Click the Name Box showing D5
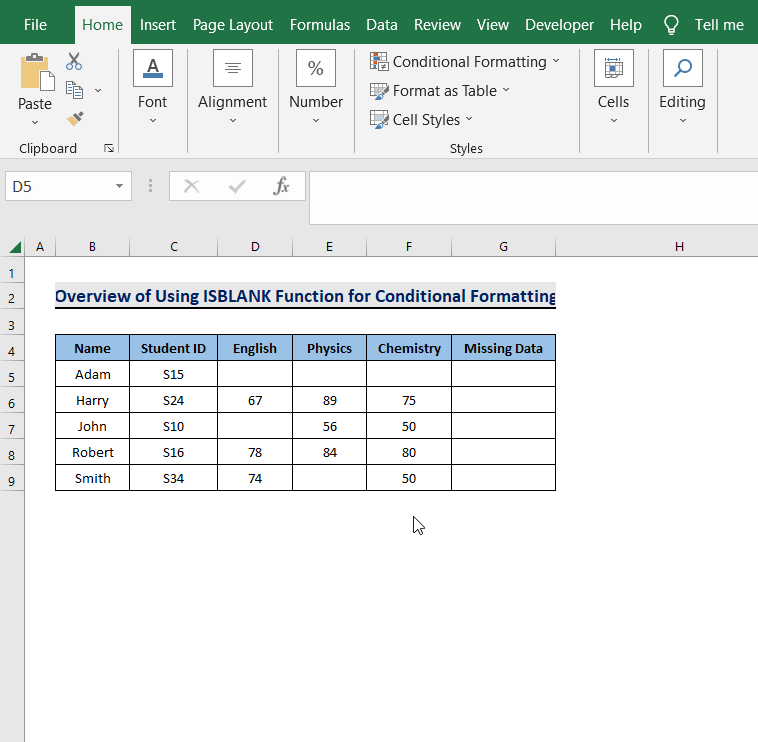The height and width of the screenshot is (742, 758). [x=68, y=186]
